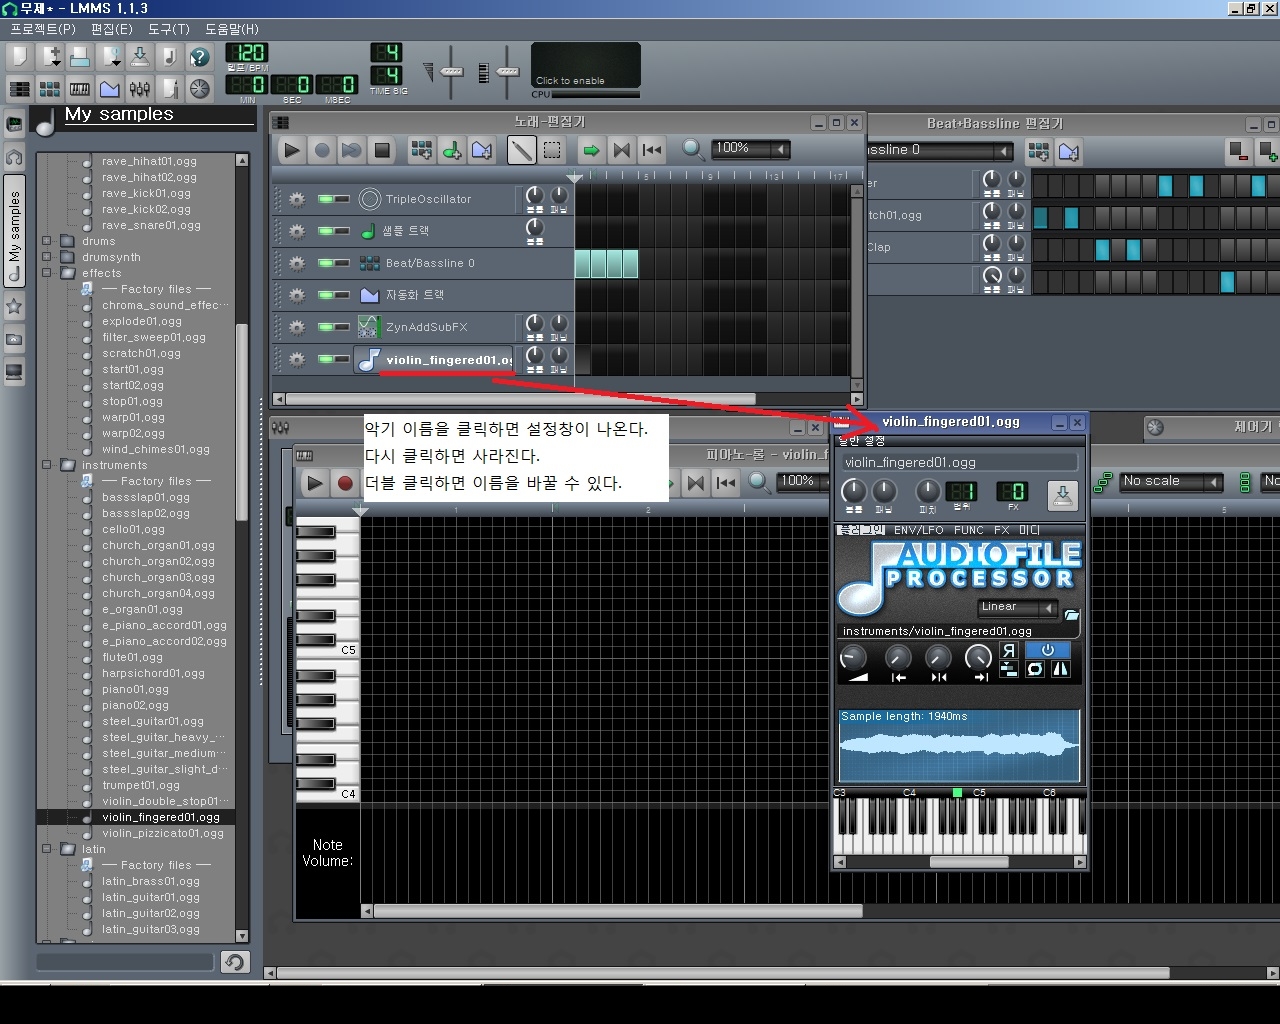1280x1024 pixels.
Task: Click violin_fingered01.ogg track name button
Action: 434,360
